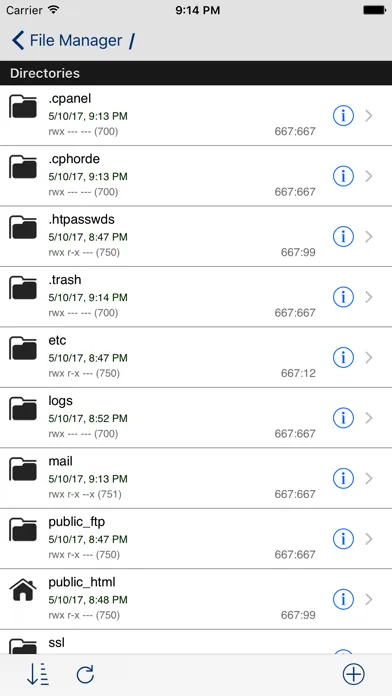Tap the Directories section header
The height and width of the screenshot is (696, 392).
[196, 73]
